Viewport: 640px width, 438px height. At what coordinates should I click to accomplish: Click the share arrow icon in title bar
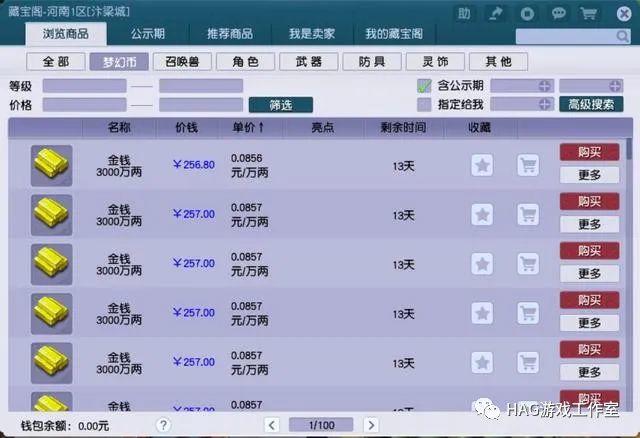click(496, 14)
